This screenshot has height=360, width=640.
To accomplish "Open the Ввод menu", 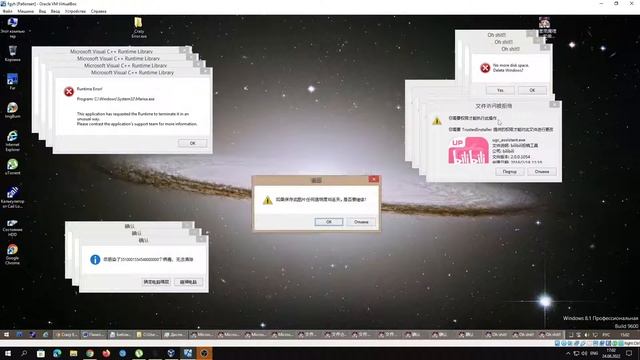I will [x=55, y=11].
